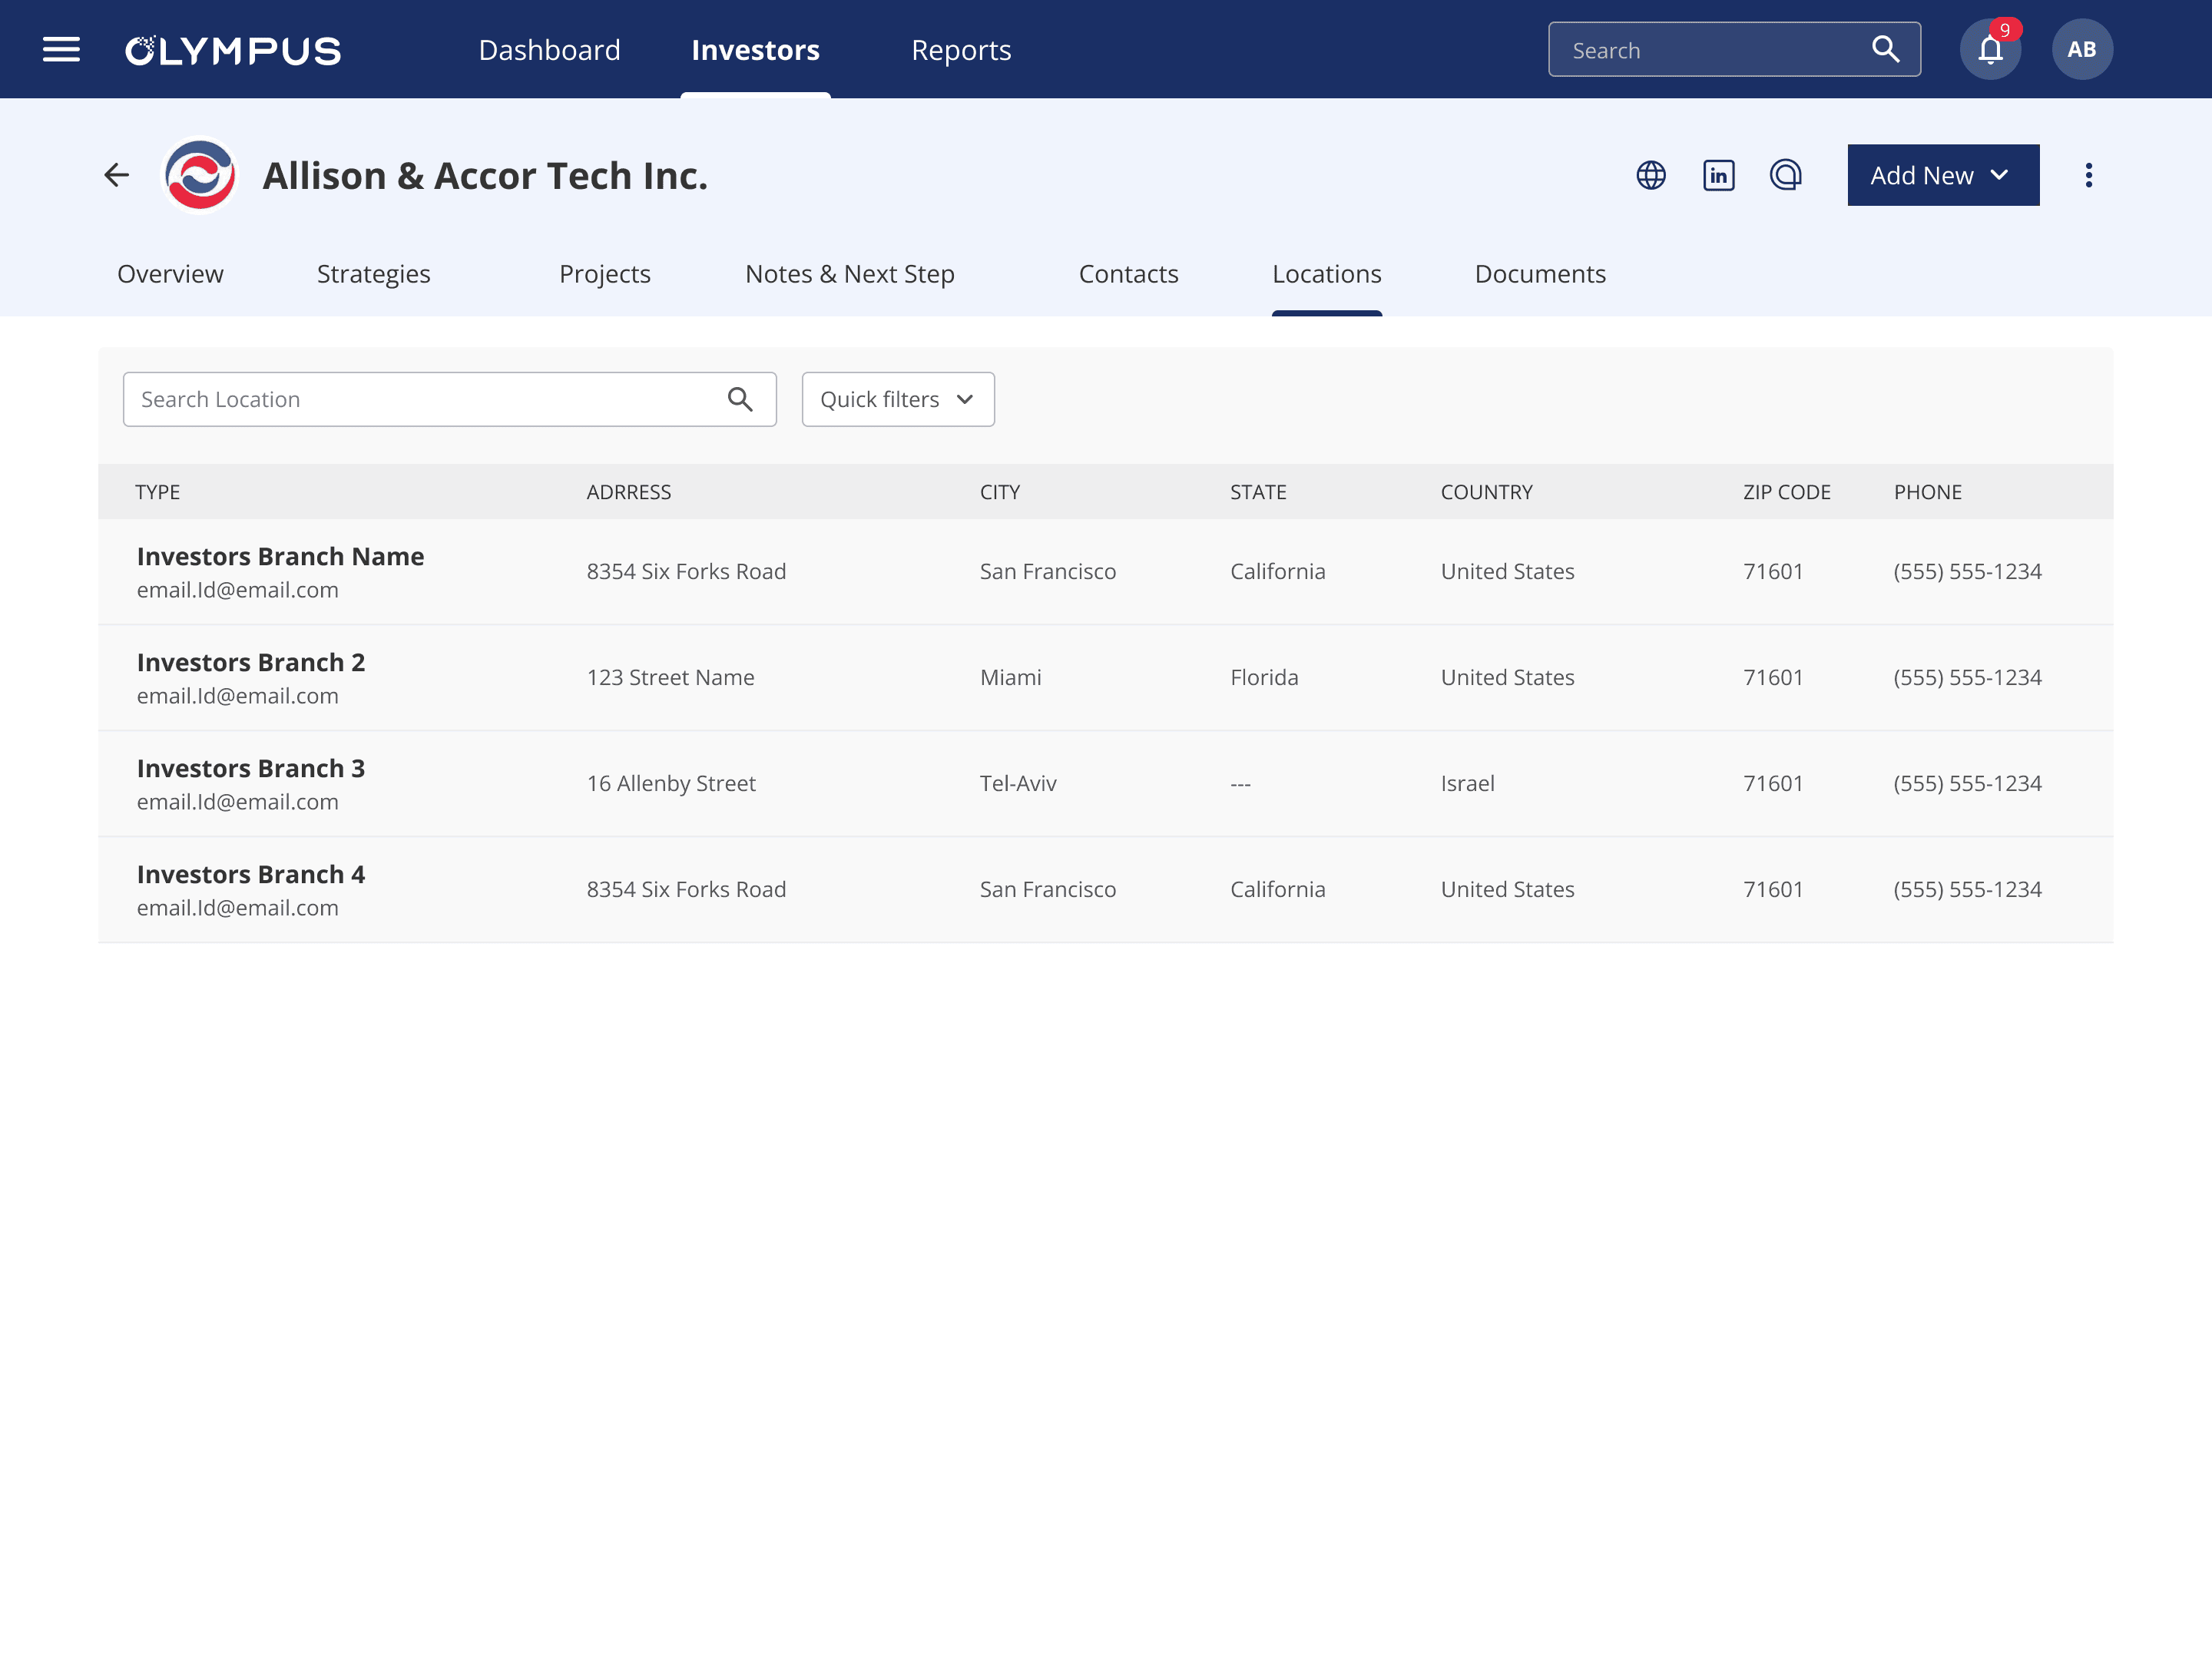The width and height of the screenshot is (2212, 1665).
Task: Open the Investors Branch 3 row
Action: tap(250, 769)
